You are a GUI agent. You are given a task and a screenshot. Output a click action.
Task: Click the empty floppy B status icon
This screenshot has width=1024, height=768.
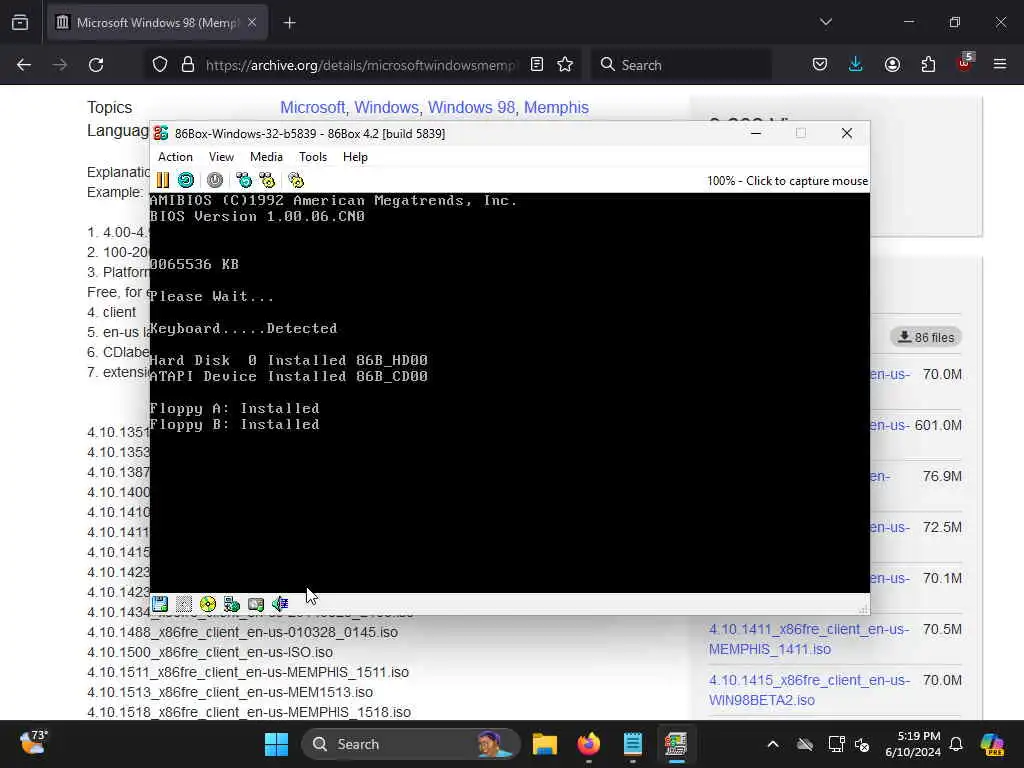(x=184, y=604)
